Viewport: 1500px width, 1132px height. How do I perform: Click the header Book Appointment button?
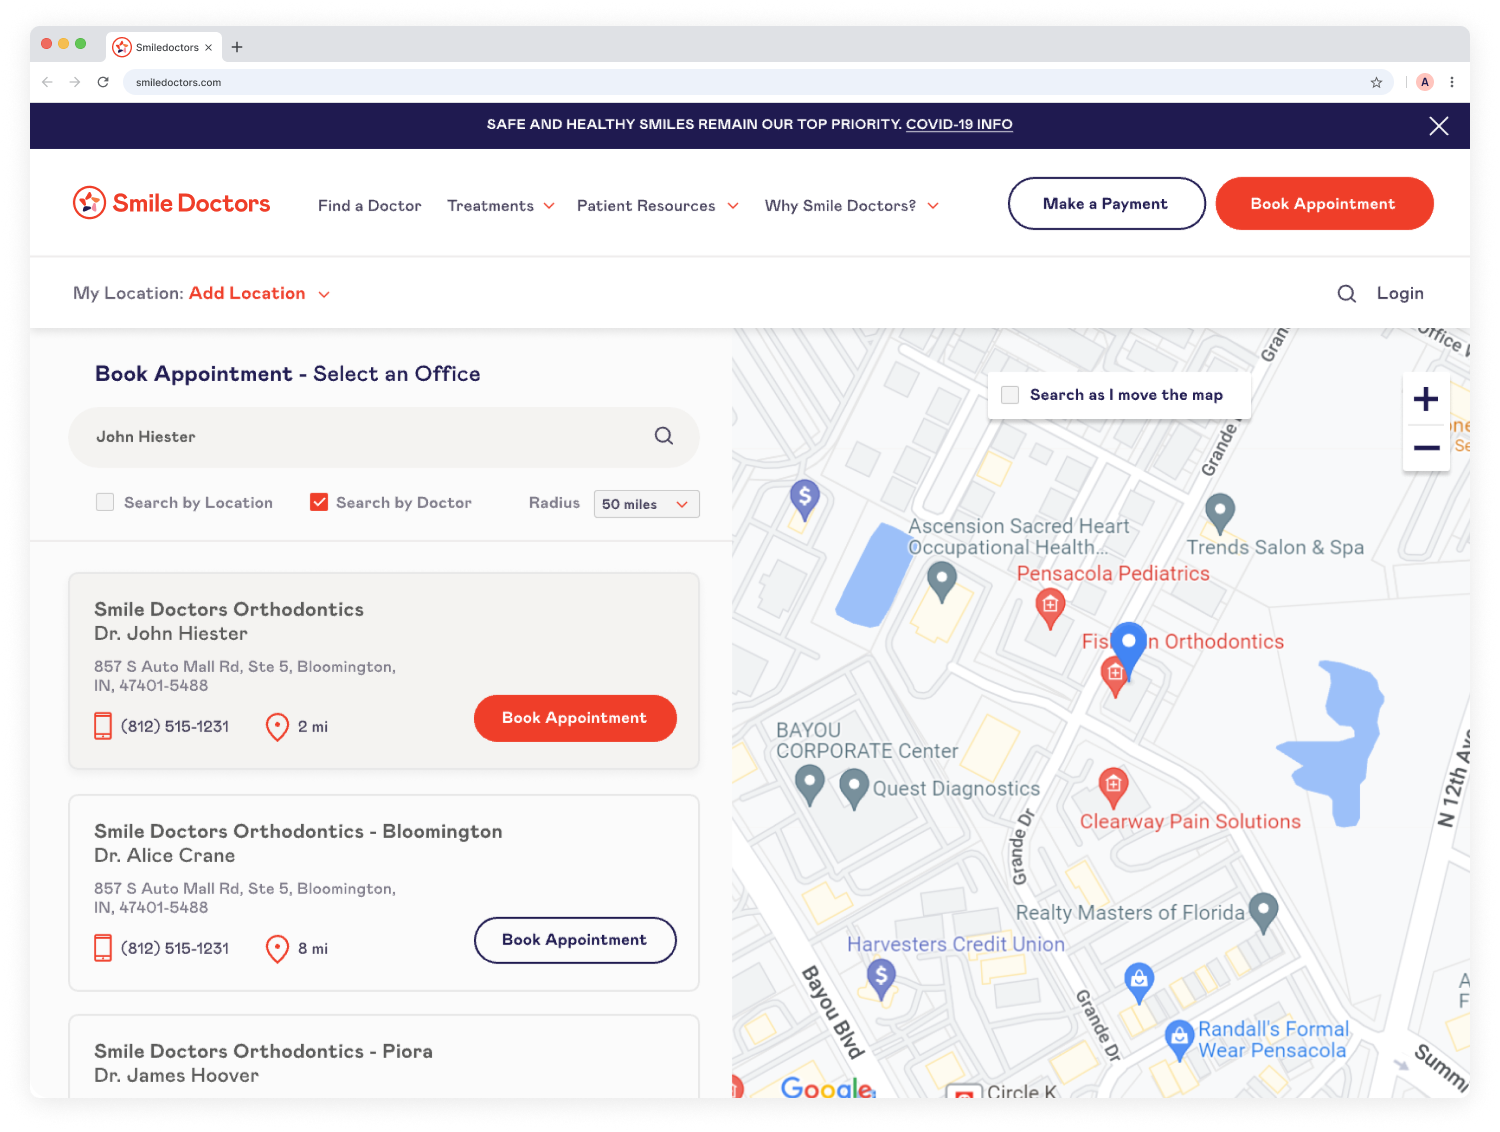(1324, 204)
